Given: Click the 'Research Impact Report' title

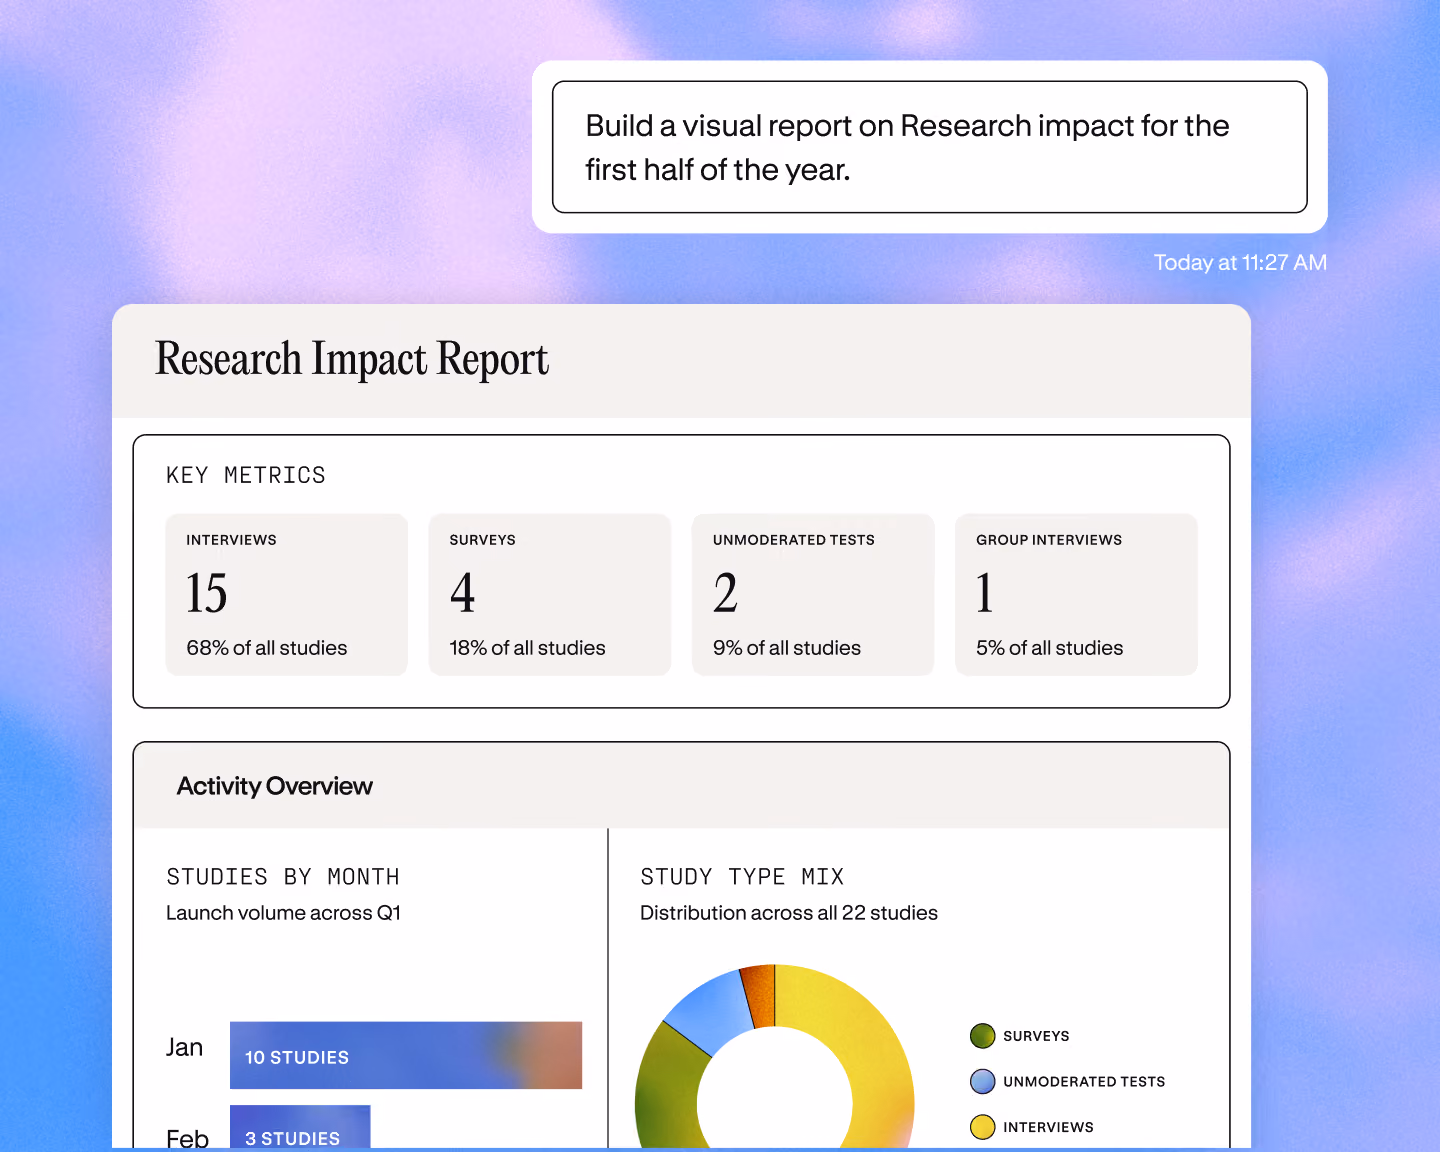Looking at the screenshot, I should click(352, 360).
